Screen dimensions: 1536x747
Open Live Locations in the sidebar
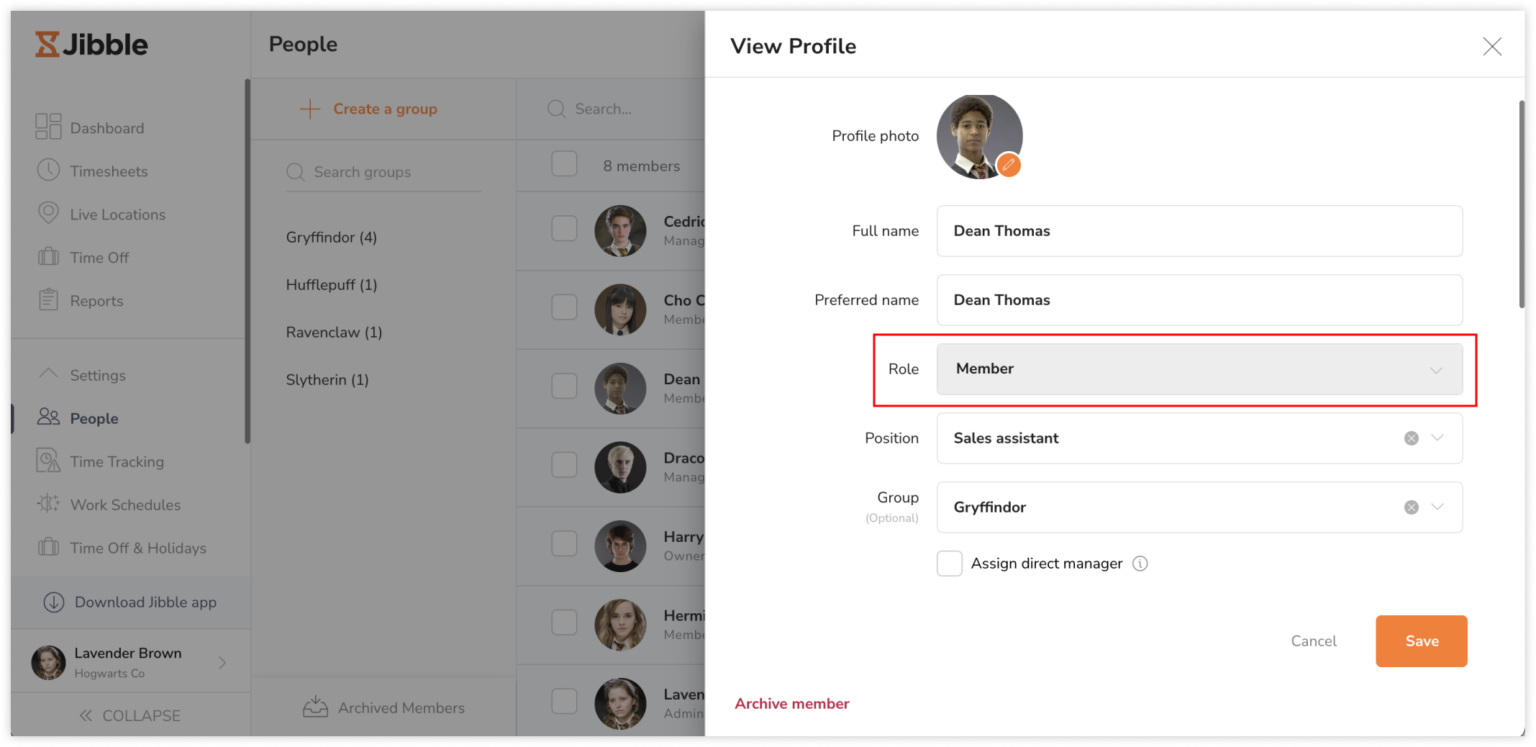click(48, 213)
